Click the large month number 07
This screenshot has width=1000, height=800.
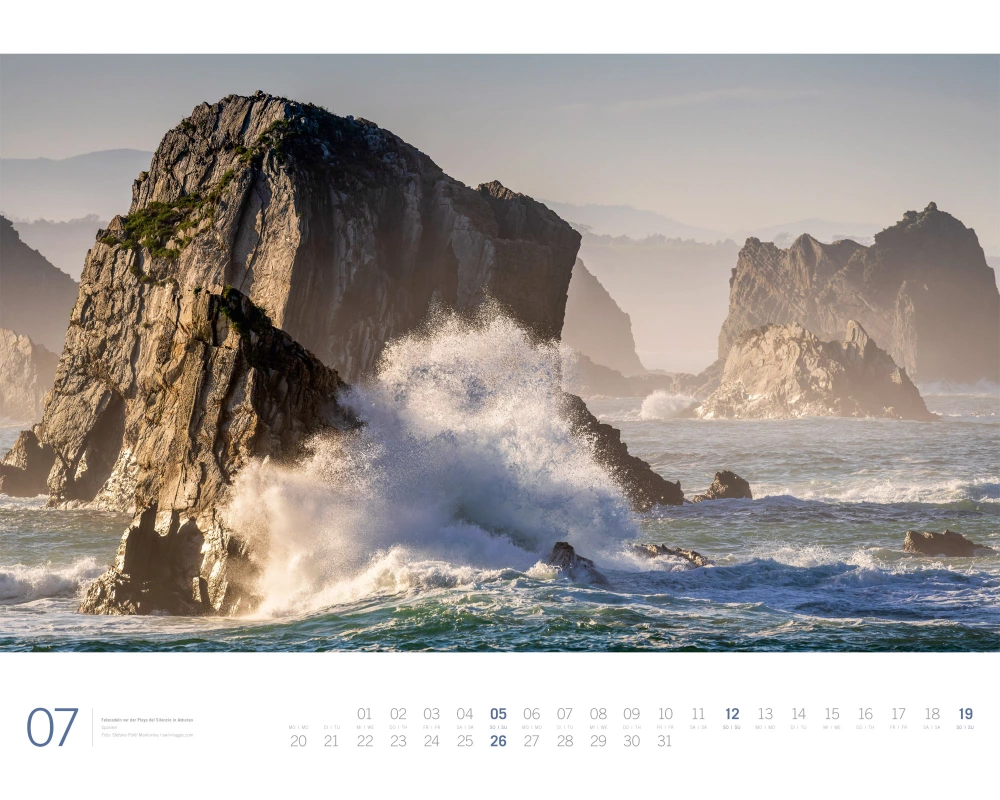[52, 727]
